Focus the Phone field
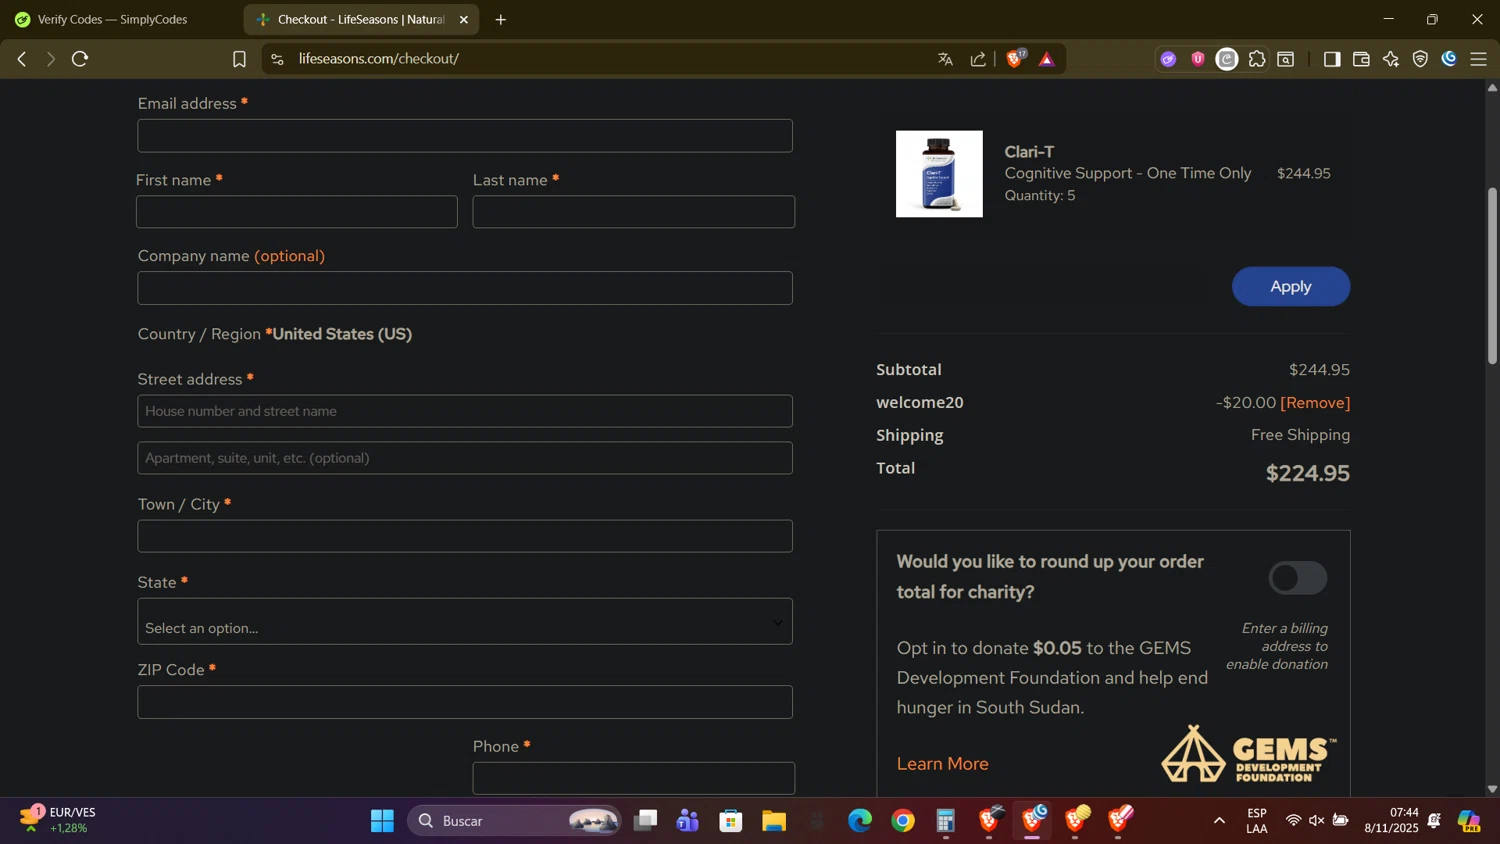The height and width of the screenshot is (844, 1500). [634, 778]
